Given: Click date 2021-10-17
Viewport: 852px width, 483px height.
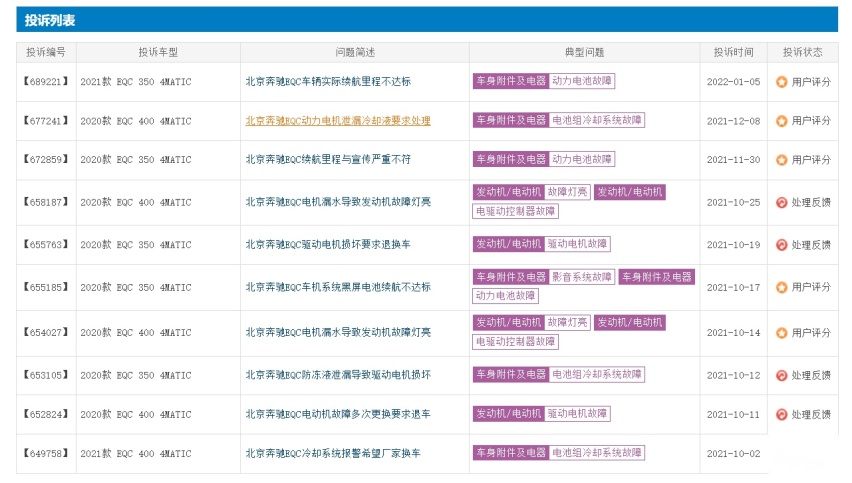Looking at the screenshot, I should tap(734, 287).
